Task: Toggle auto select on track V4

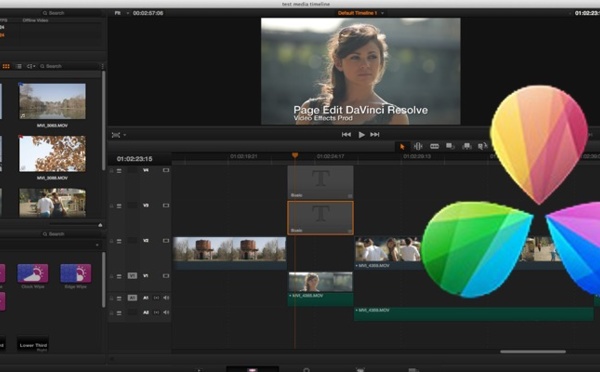Action: tap(119, 171)
